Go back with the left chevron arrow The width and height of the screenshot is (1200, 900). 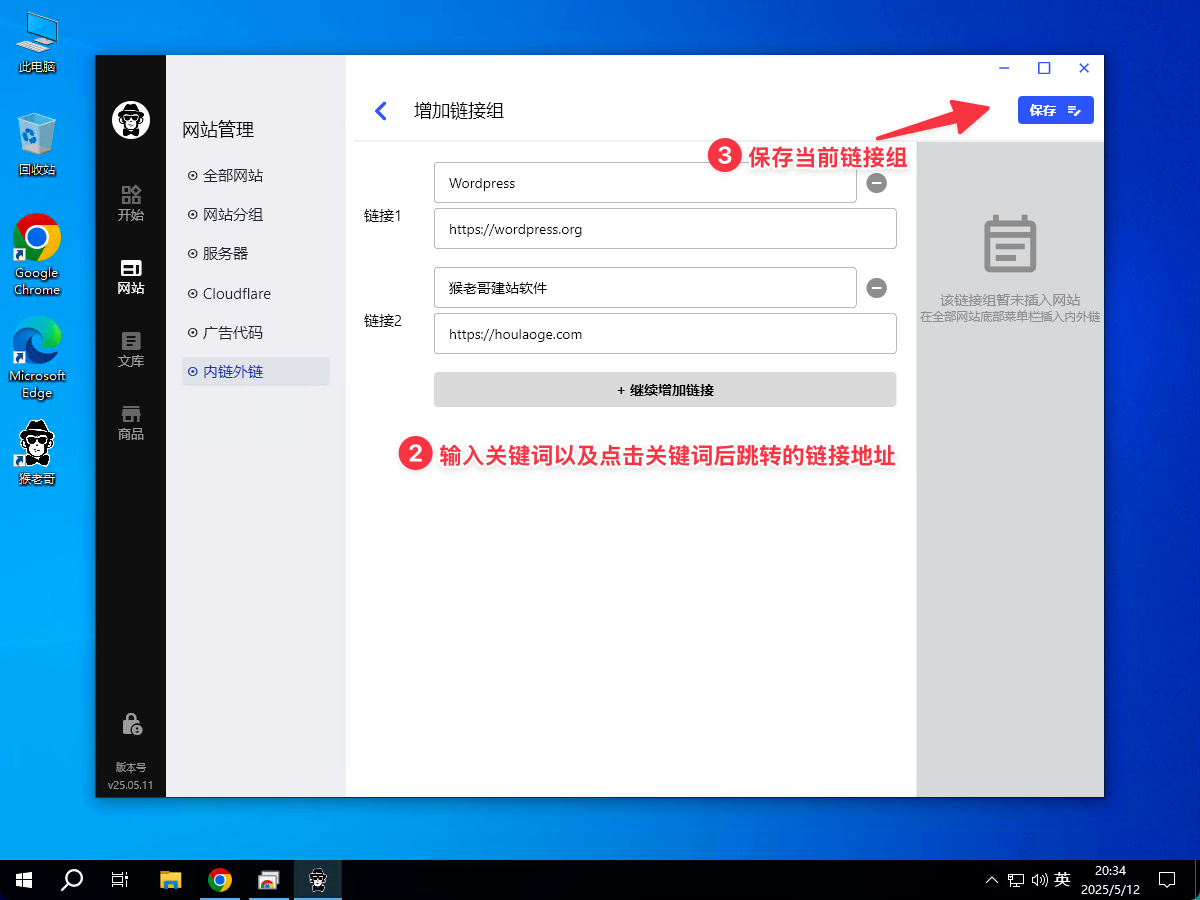[380, 111]
